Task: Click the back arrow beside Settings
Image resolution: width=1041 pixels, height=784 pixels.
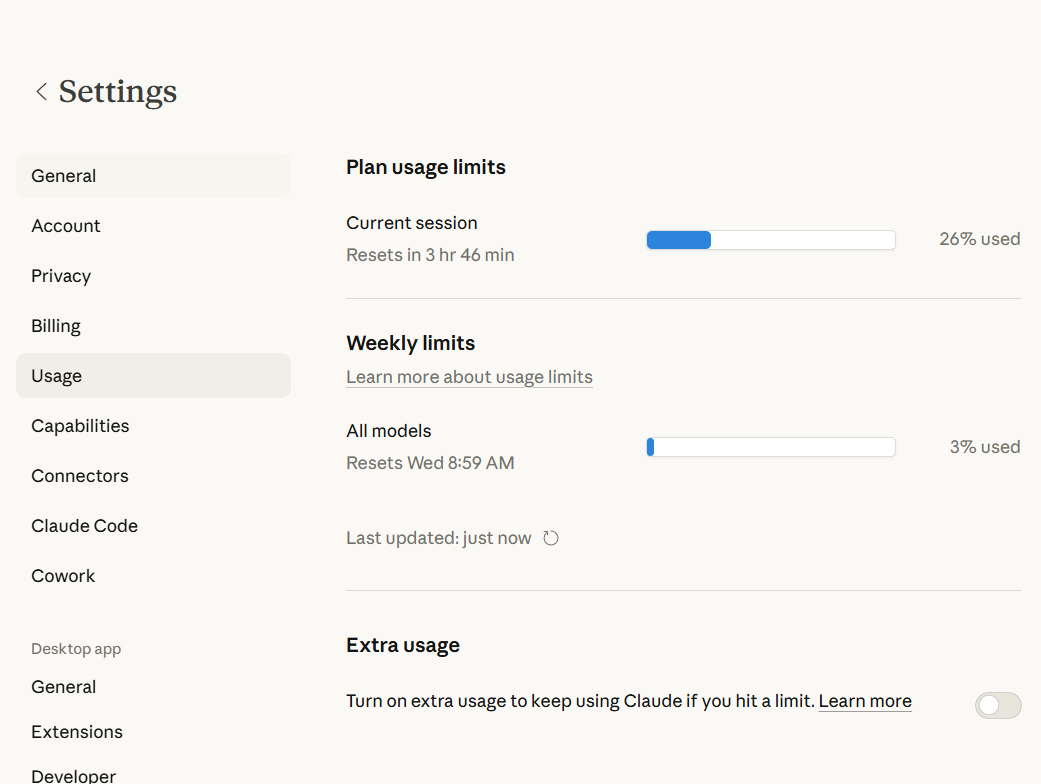Action: pos(41,92)
